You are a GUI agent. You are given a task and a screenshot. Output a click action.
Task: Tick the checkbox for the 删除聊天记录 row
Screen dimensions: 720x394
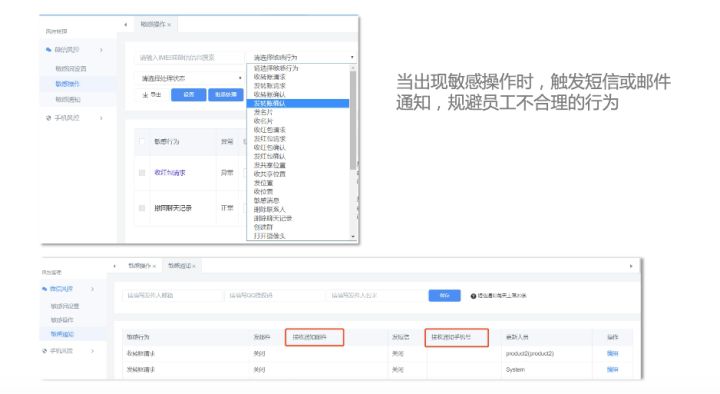pyautogui.click(x=142, y=208)
